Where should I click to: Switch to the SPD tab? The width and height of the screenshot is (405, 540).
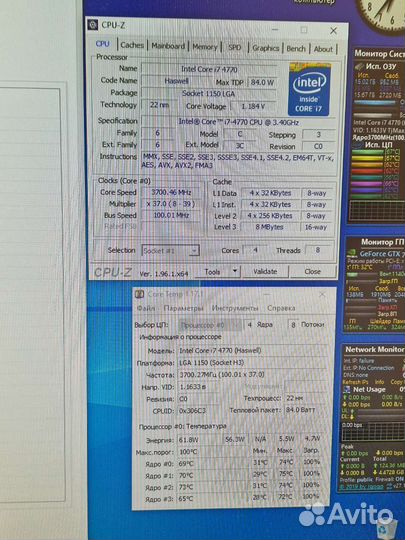pos(235,48)
